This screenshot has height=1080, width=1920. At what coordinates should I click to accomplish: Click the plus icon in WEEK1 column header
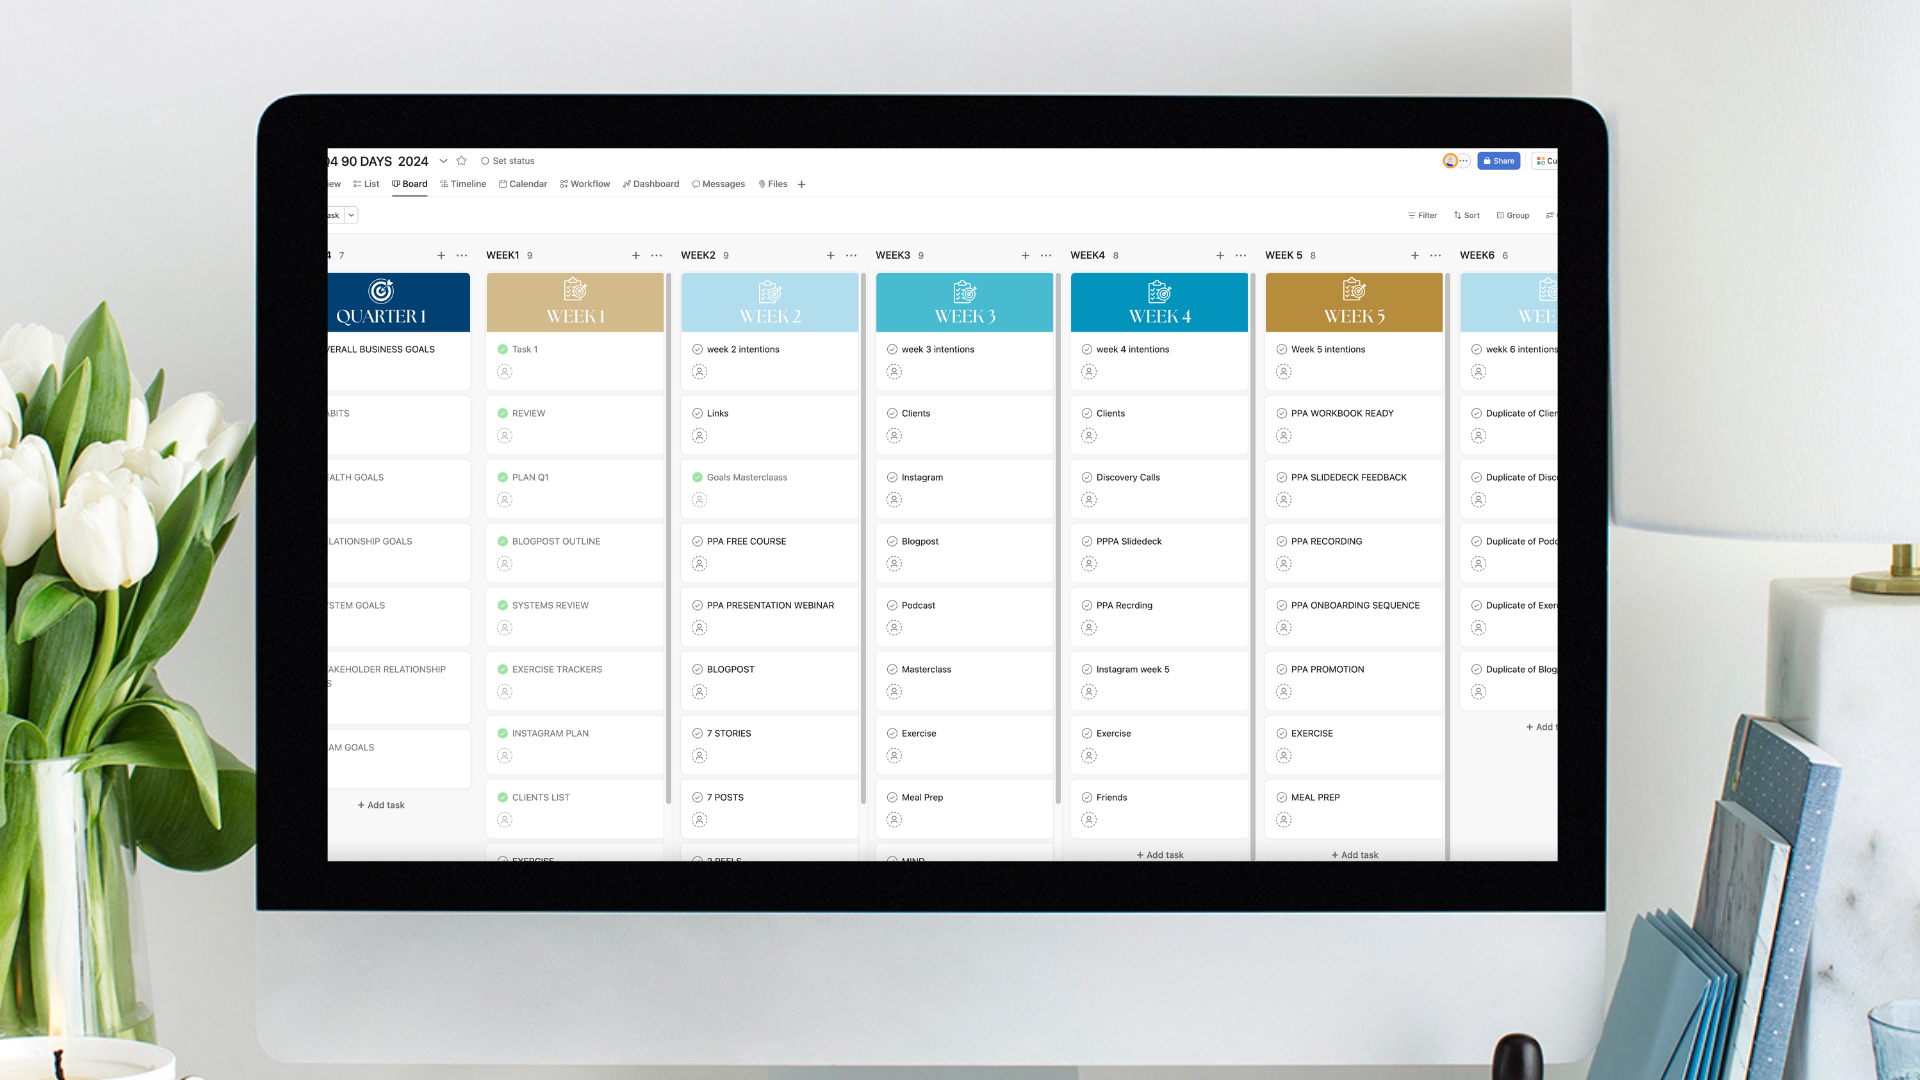pos(636,256)
